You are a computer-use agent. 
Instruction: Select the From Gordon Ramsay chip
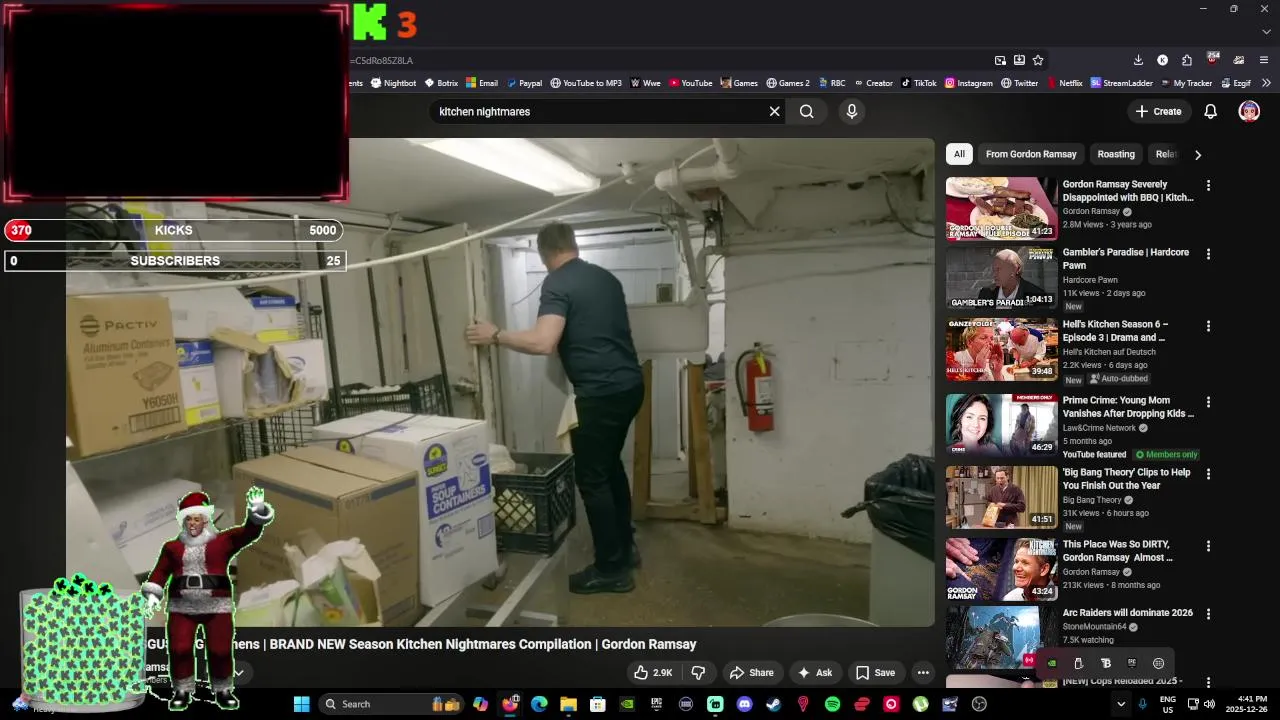[x=1031, y=154]
